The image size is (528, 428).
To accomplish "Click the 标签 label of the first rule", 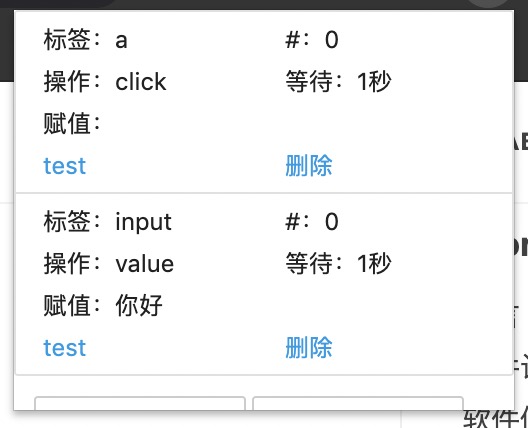I will click(72, 40).
